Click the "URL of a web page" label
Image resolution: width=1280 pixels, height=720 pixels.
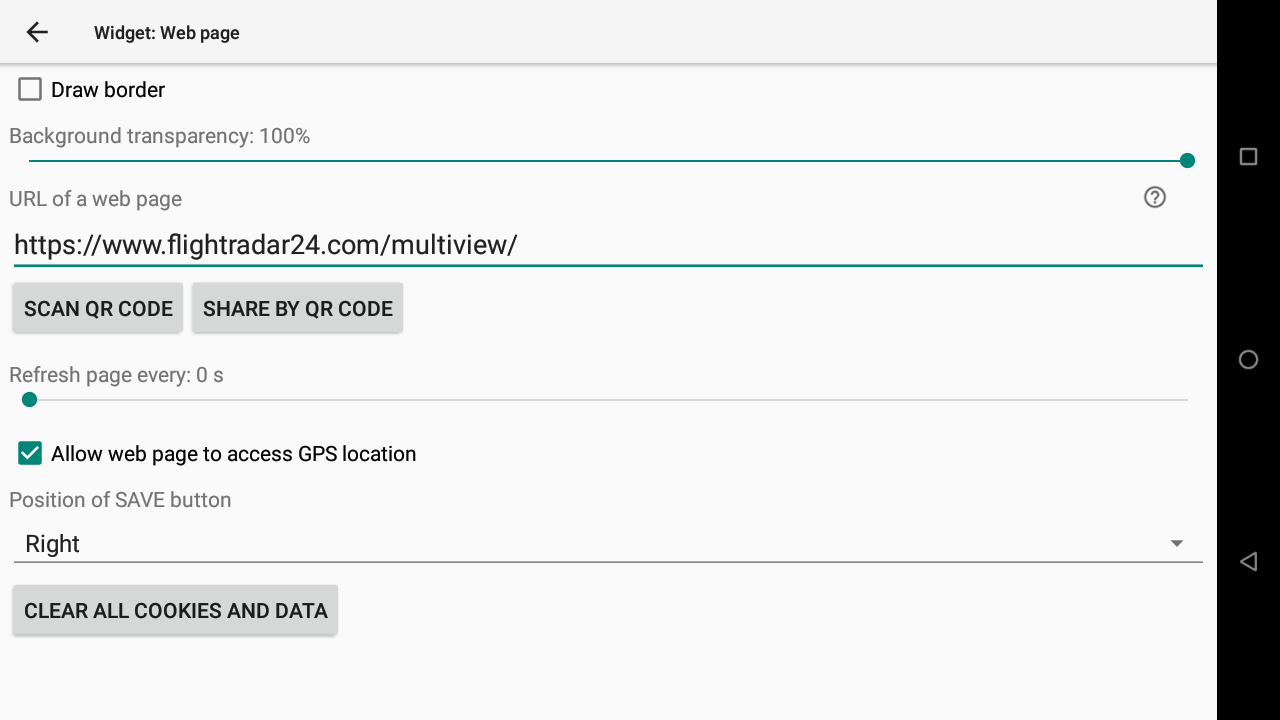(x=96, y=199)
